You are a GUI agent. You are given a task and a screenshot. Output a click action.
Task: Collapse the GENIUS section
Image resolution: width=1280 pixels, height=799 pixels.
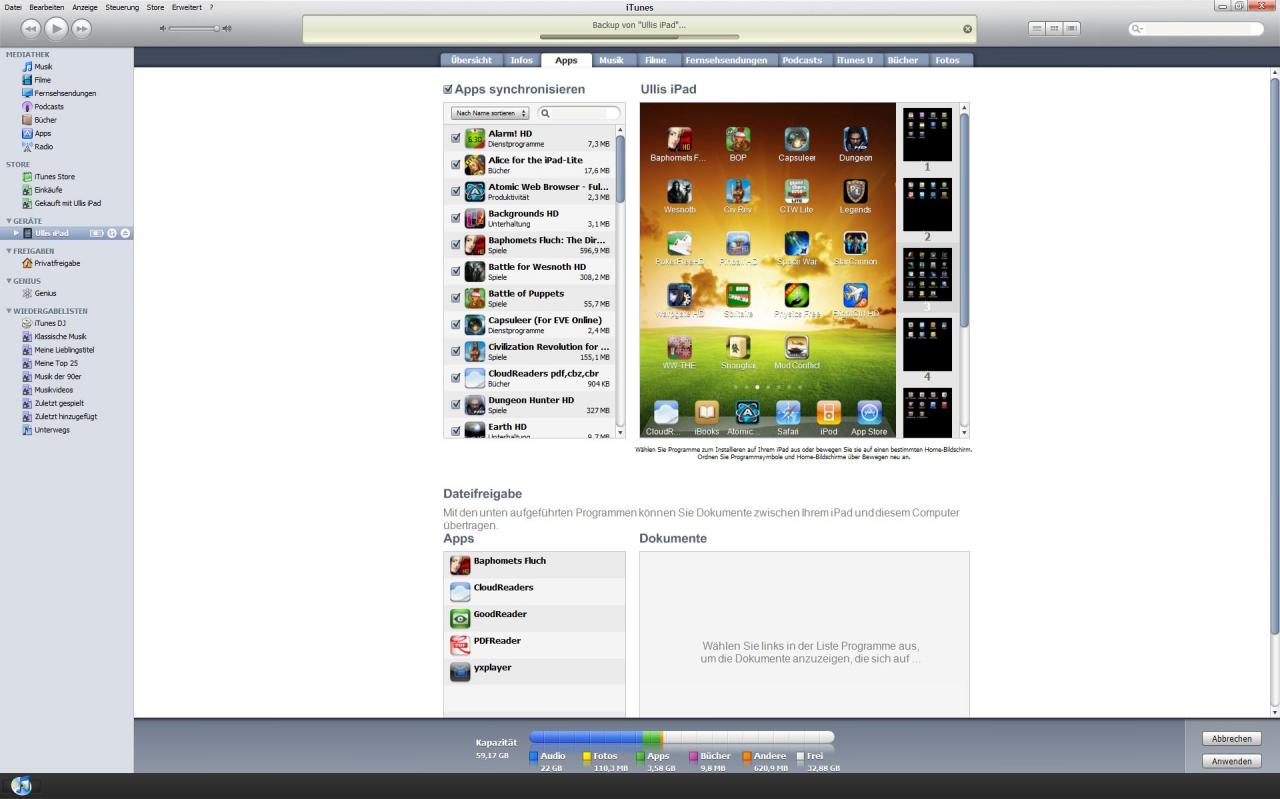9,281
